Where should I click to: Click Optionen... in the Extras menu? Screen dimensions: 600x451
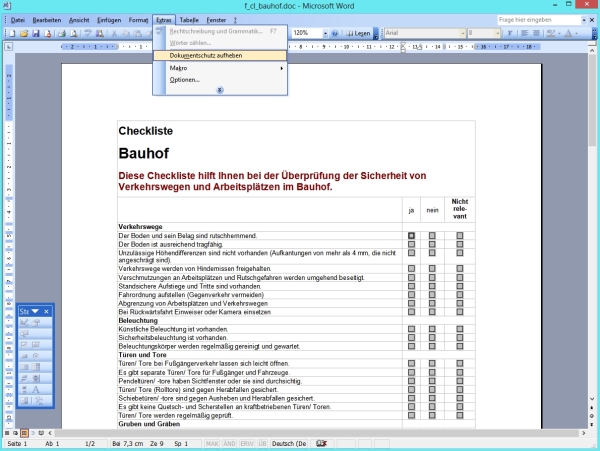(x=185, y=80)
